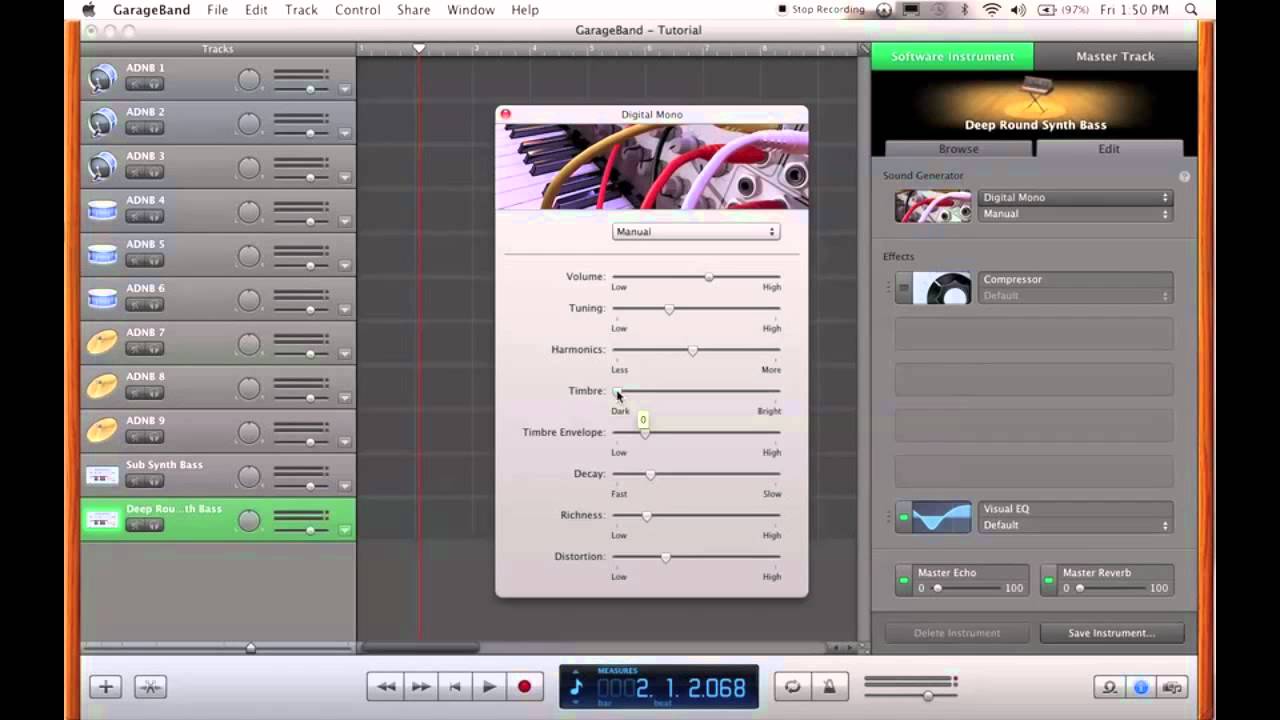Rewind the playhead one measure
This screenshot has height=720, width=1280.
385,687
